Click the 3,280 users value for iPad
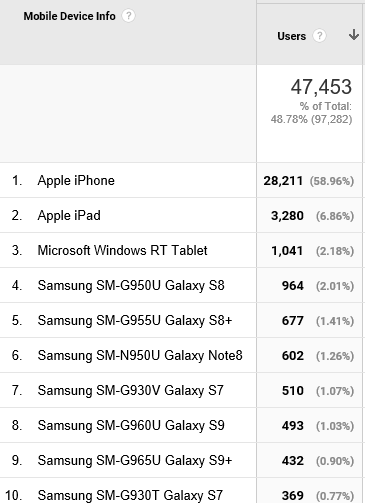This screenshot has width=365, height=503. (x=287, y=216)
